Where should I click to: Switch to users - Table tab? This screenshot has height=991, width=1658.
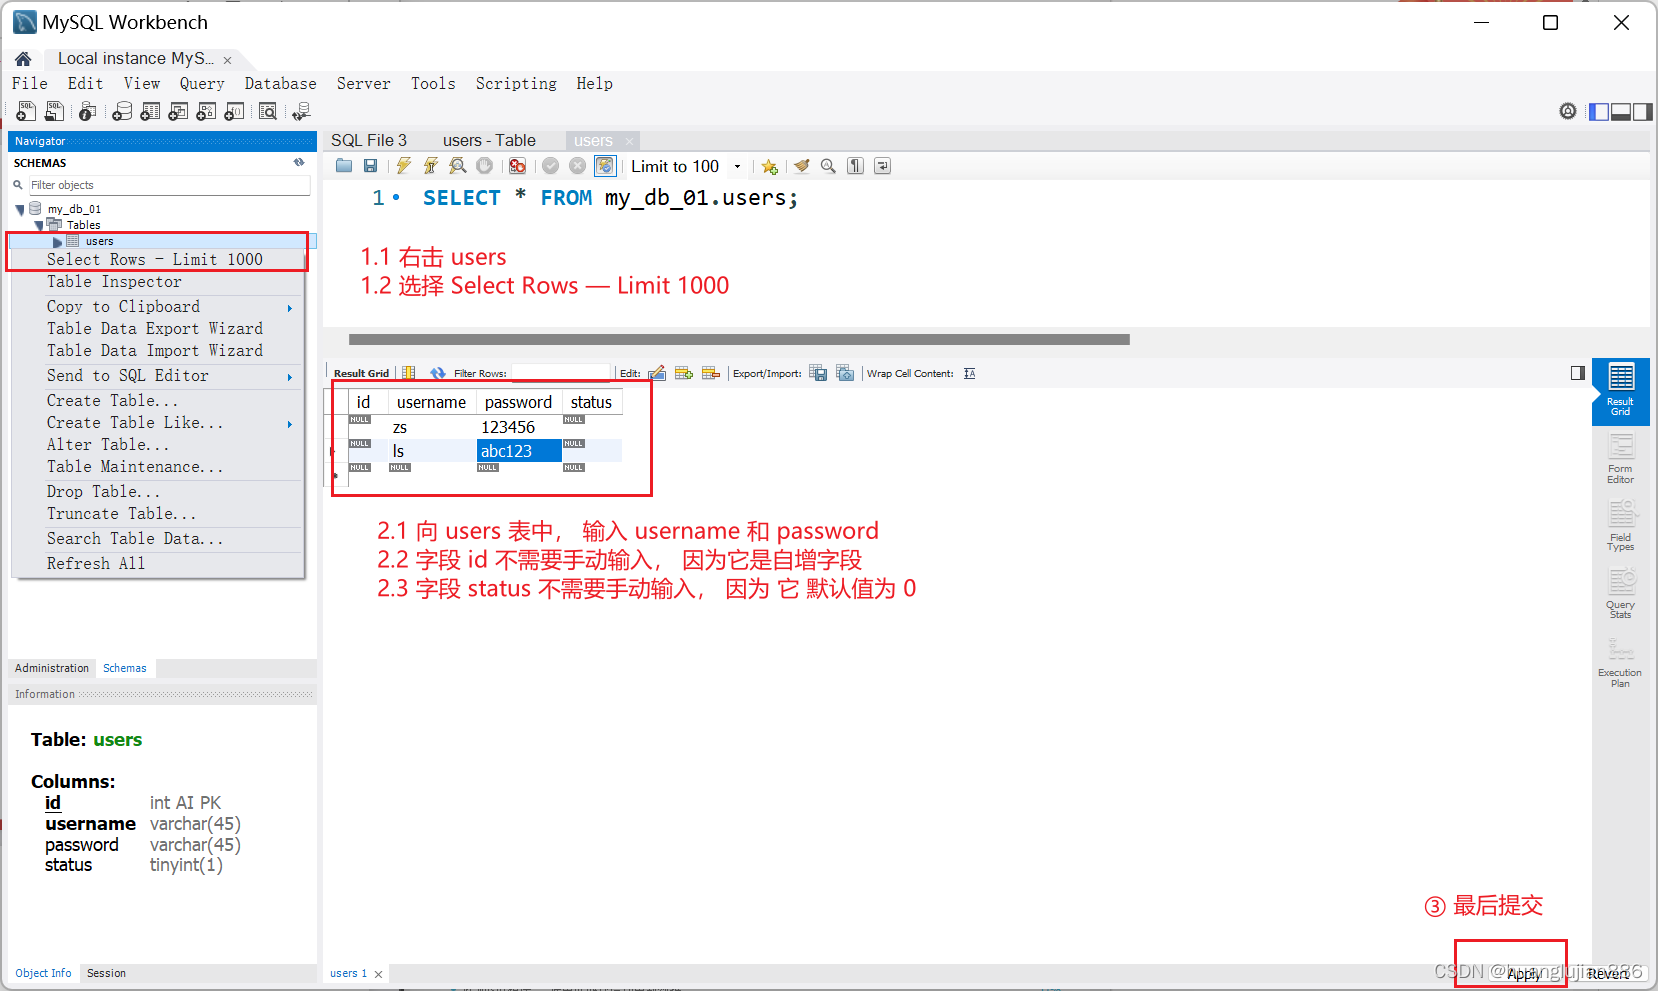489,141
